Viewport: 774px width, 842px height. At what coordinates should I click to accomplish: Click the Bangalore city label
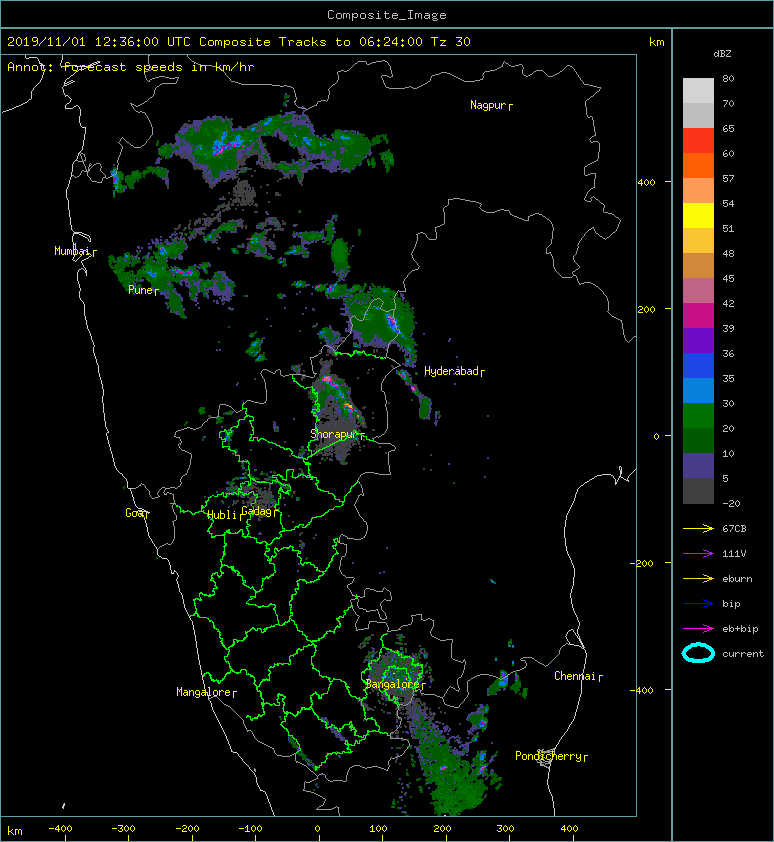(x=395, y=684)
